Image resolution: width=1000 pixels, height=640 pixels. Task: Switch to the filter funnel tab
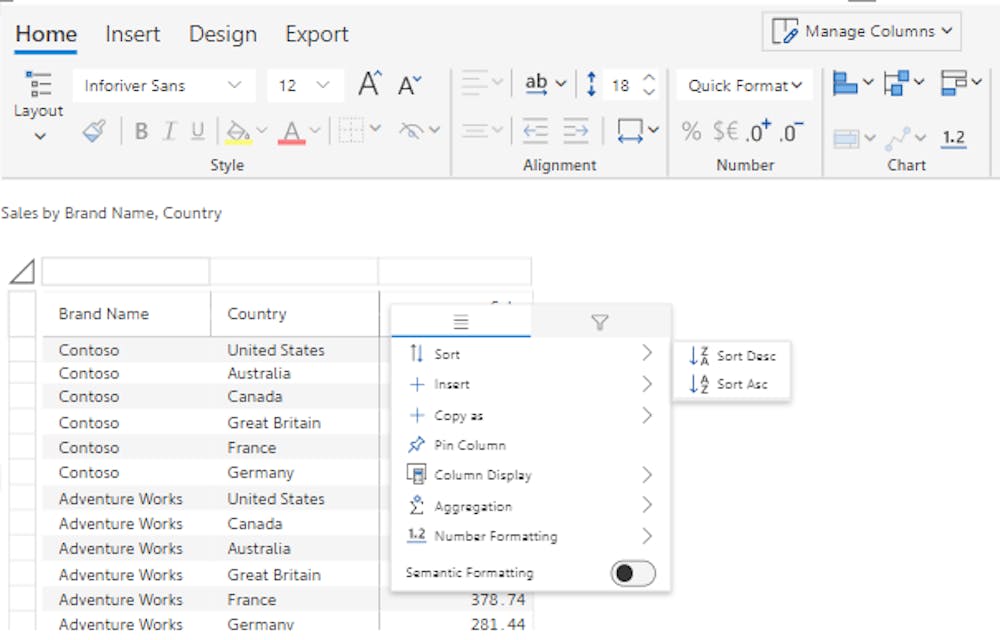pyautogui.click(x=599, y=322)
